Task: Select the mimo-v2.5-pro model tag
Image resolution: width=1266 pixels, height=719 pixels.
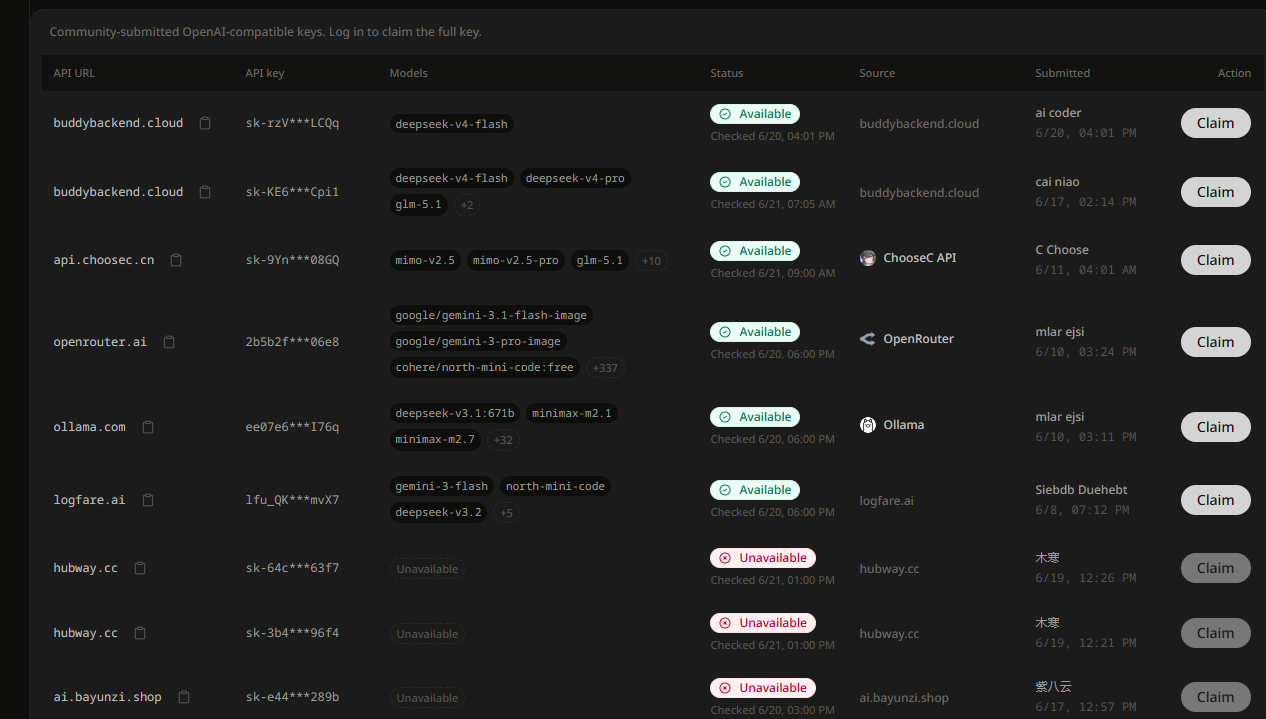Action: pyautogui.click(x=516, y=260)
